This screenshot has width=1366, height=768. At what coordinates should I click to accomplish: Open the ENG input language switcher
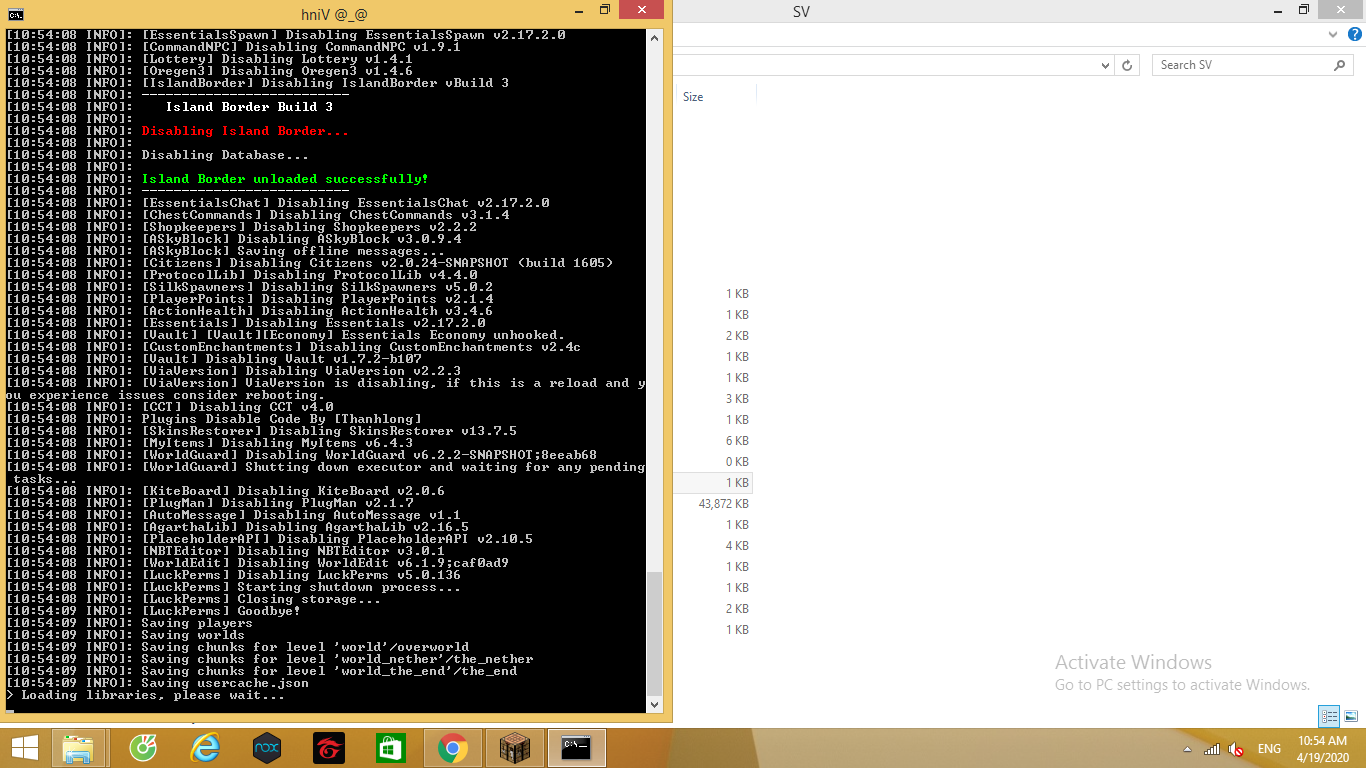click(x=1269, y=749)
